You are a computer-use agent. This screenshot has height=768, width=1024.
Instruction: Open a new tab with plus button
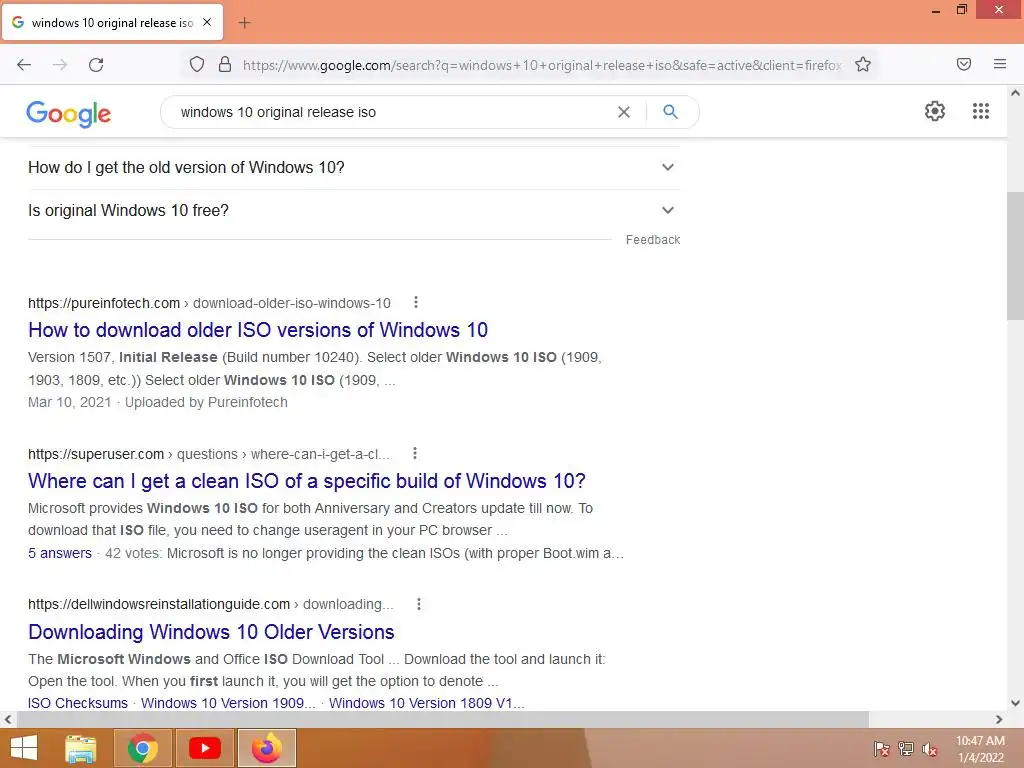244,23
